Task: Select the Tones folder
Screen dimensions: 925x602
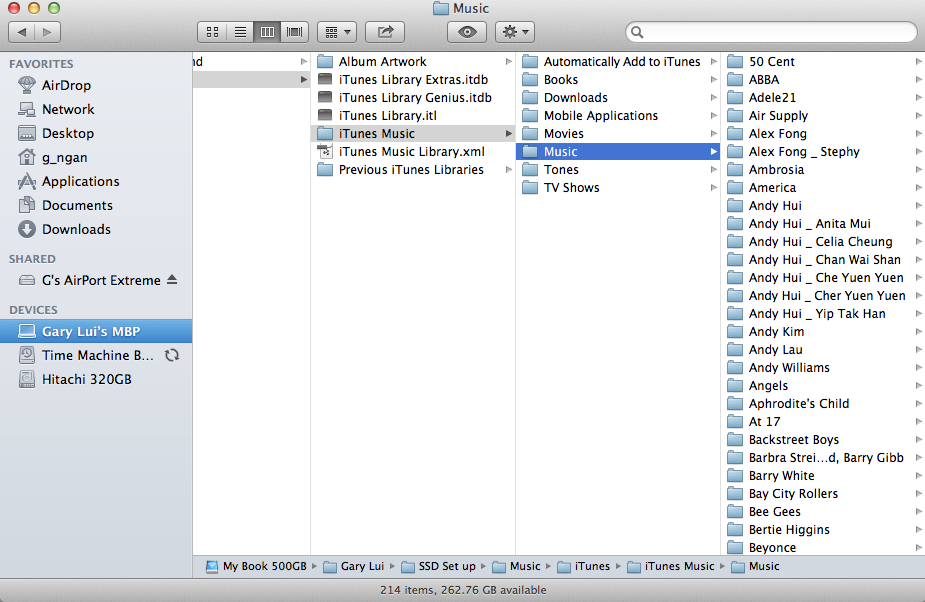Action: coord(618,169)
